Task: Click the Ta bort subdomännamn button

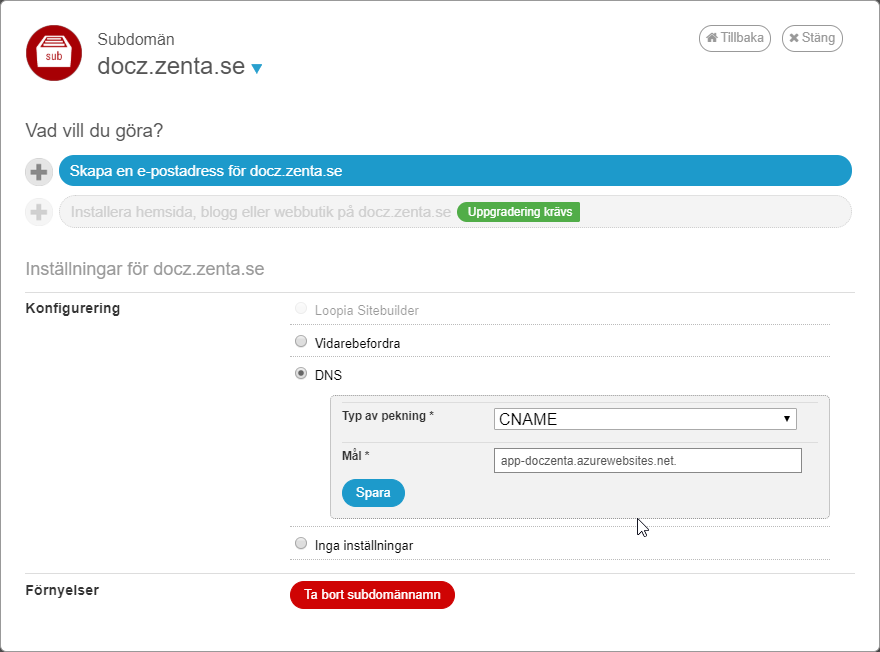Action: click(x=372, y=594)
